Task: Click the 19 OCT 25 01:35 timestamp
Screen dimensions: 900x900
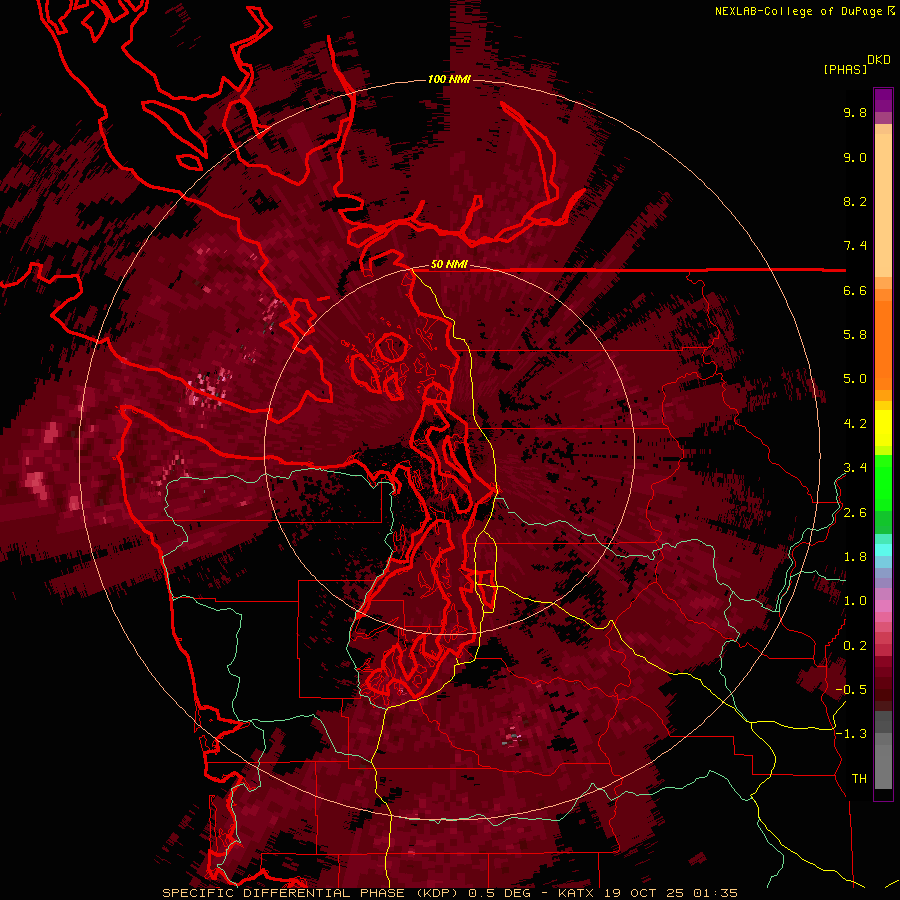Action: (670, 893)
